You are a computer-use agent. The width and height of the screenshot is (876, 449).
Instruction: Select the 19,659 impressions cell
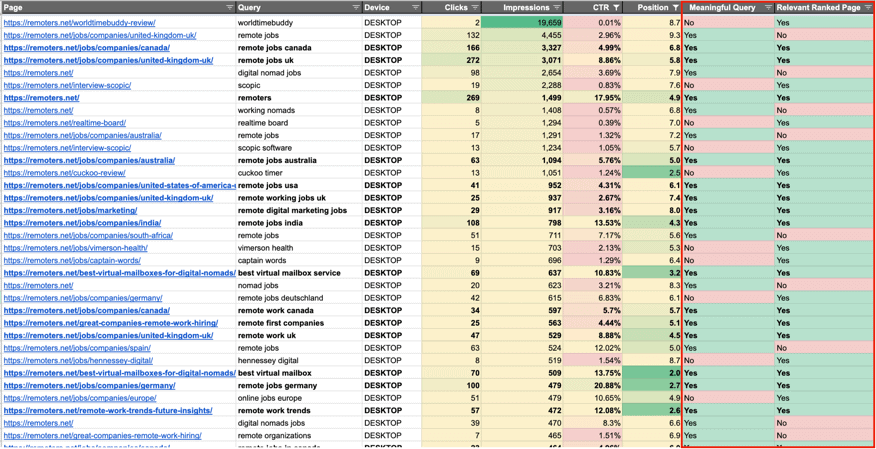[522, 23]
